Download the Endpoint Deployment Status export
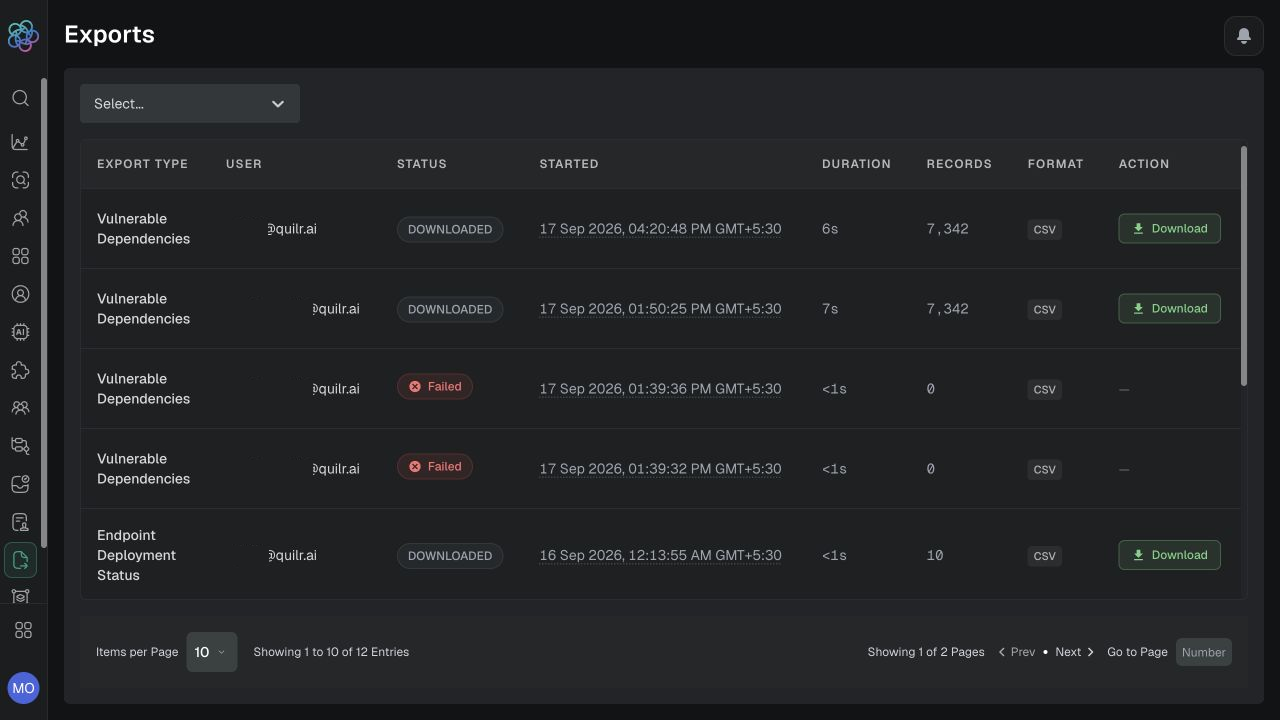1280x720 pixels. (x=1169, y=555)
